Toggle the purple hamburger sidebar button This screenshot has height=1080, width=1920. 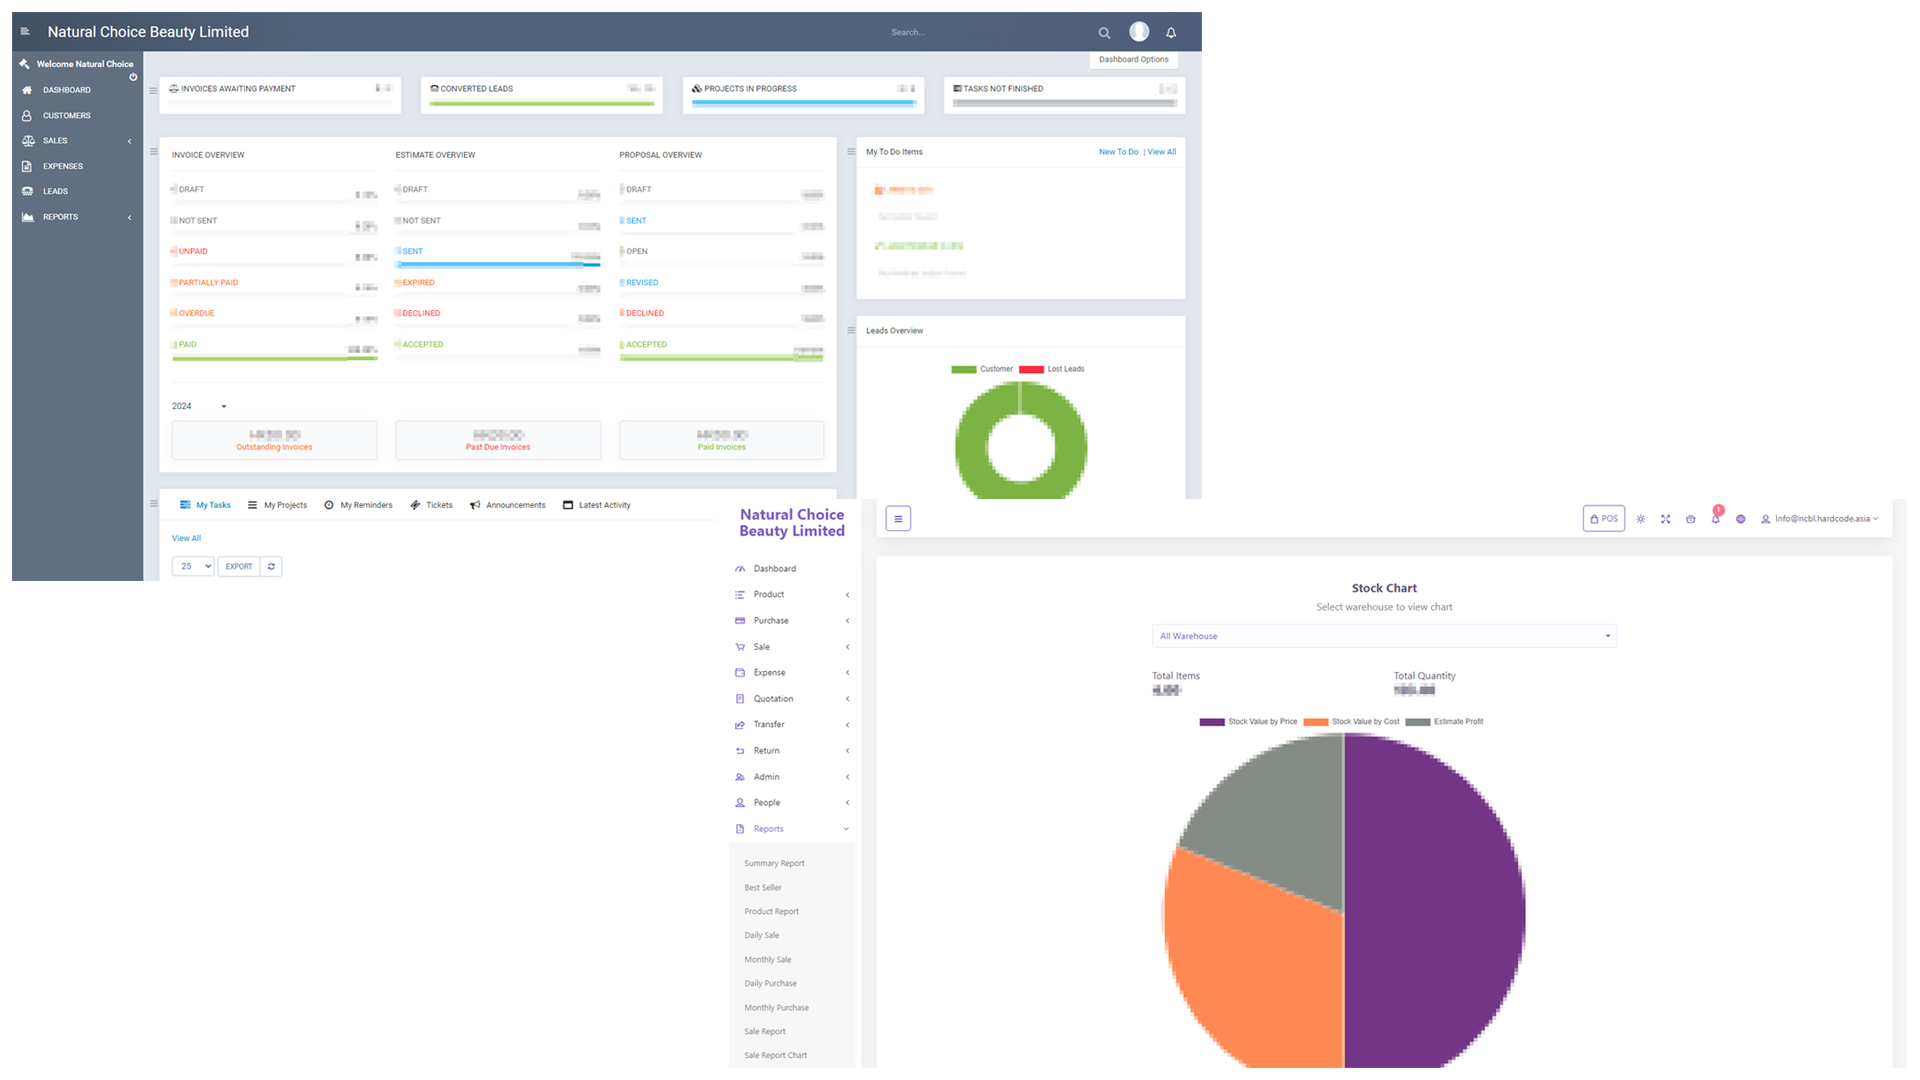[x=898, y=518]
